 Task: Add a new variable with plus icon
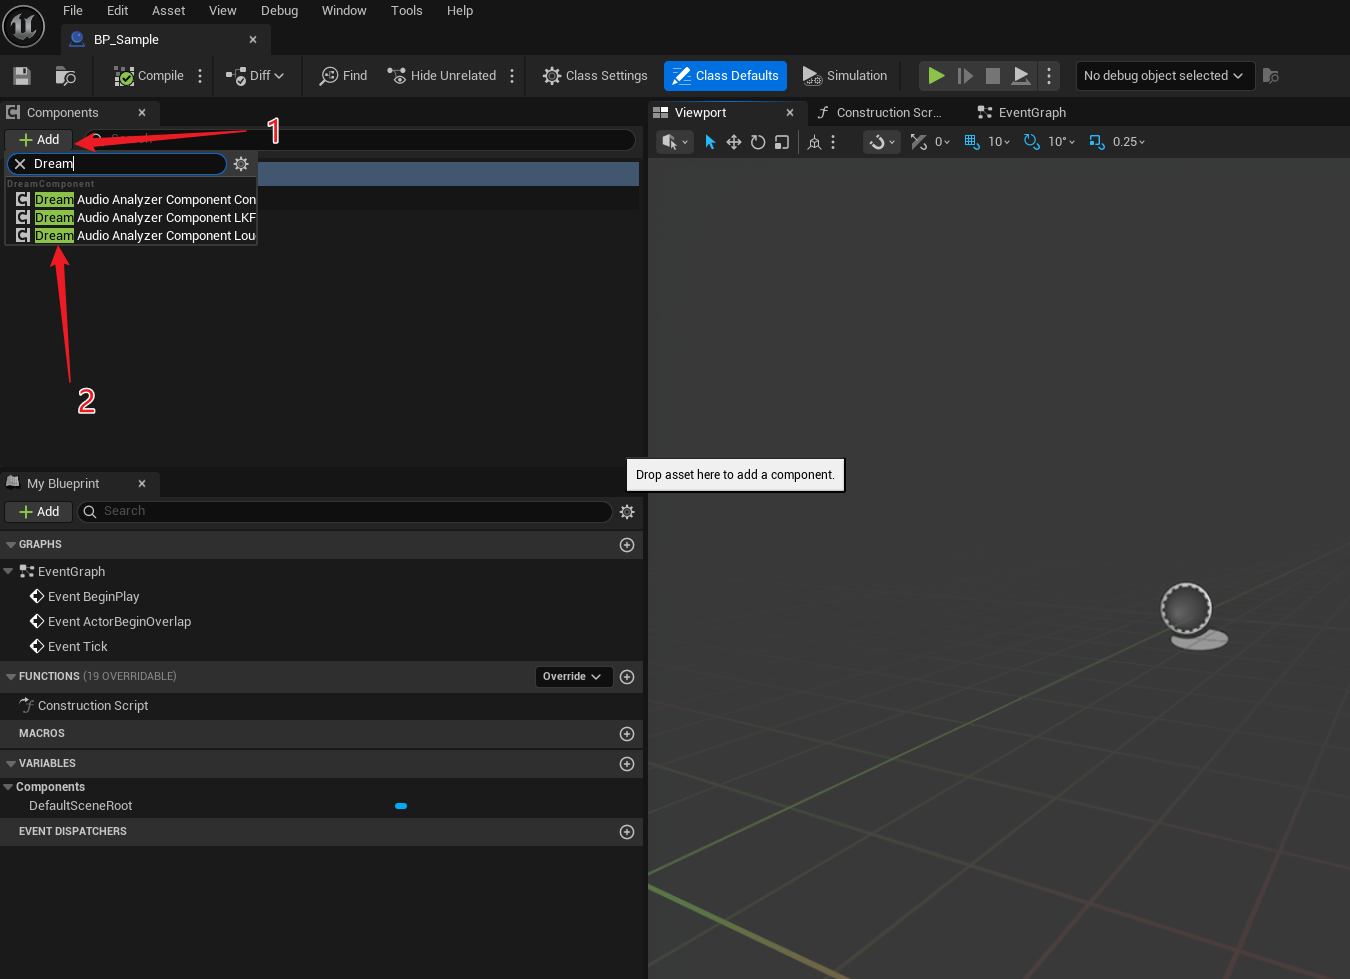(x=627, y=764)
